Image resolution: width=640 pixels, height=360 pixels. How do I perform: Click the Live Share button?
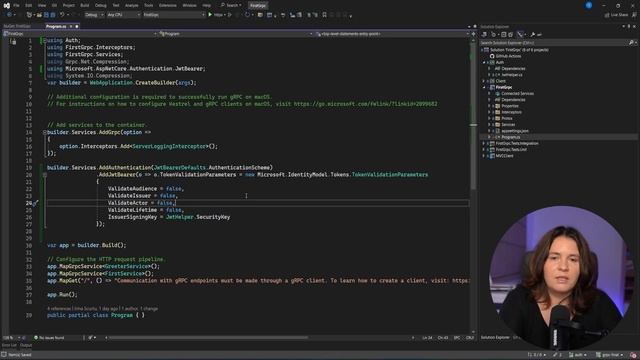pyautogui.click(x=616, y=15)
